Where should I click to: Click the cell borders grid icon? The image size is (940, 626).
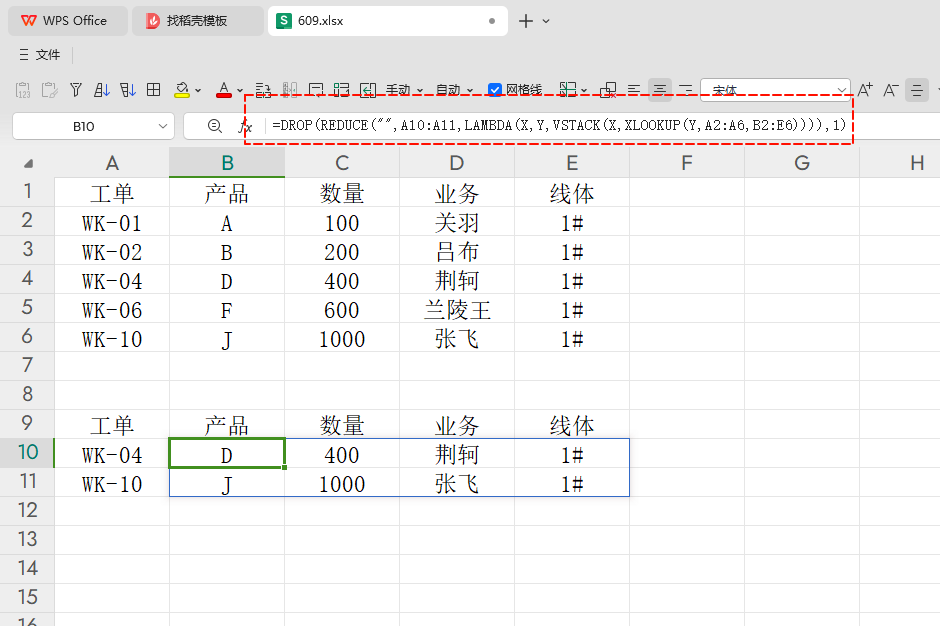coord(153,90)
